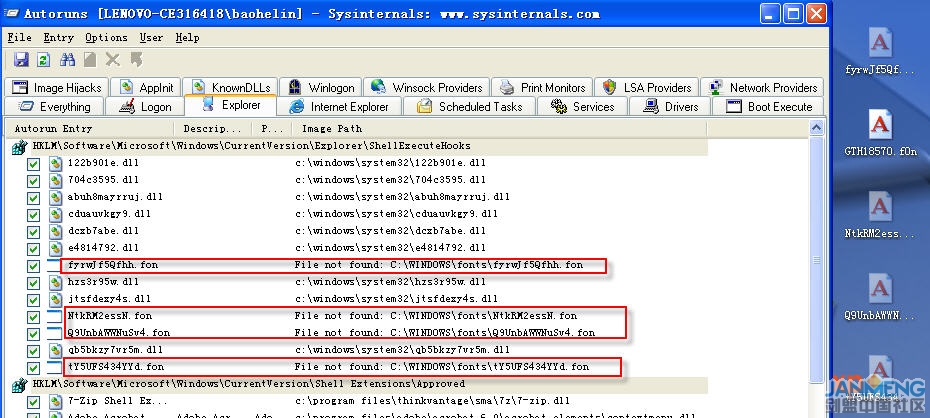The height and width of the screenshot is (418, 930).
Task: Switch to the Services tab
Action: coord(582,107)
